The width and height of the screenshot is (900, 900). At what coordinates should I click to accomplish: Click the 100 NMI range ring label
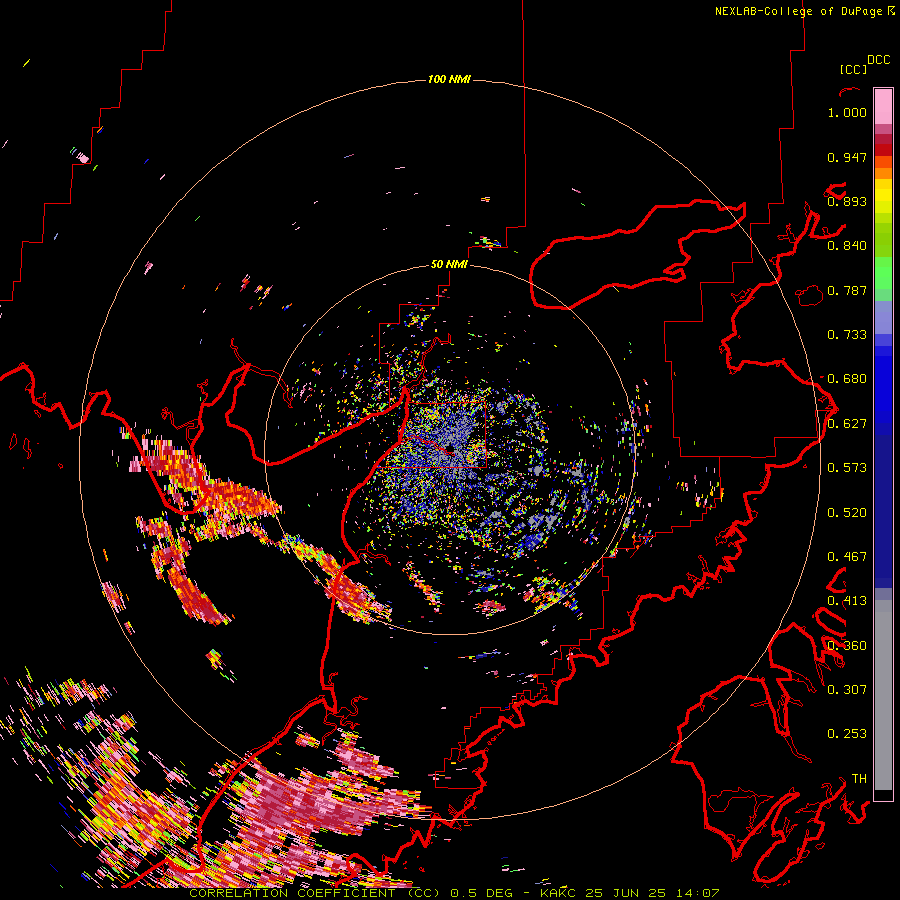coord(449,79)
